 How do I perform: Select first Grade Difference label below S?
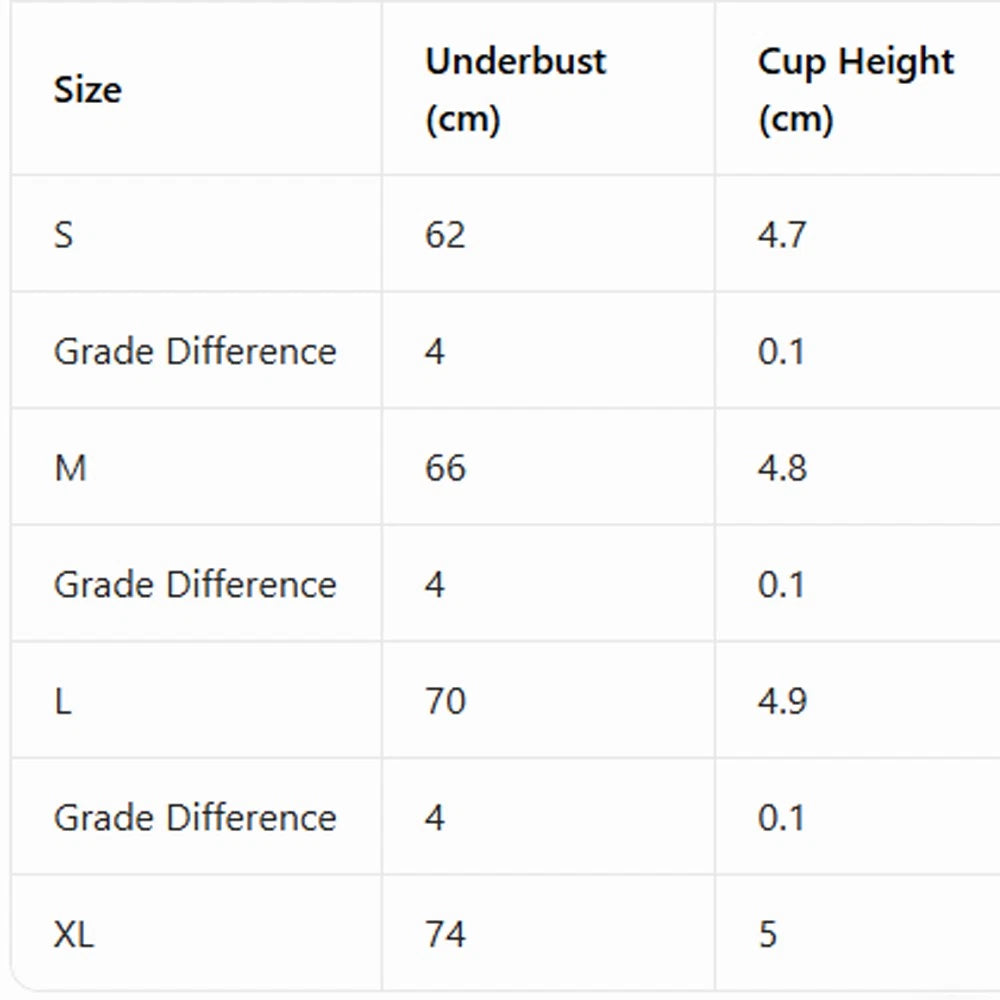click(195, 351)
